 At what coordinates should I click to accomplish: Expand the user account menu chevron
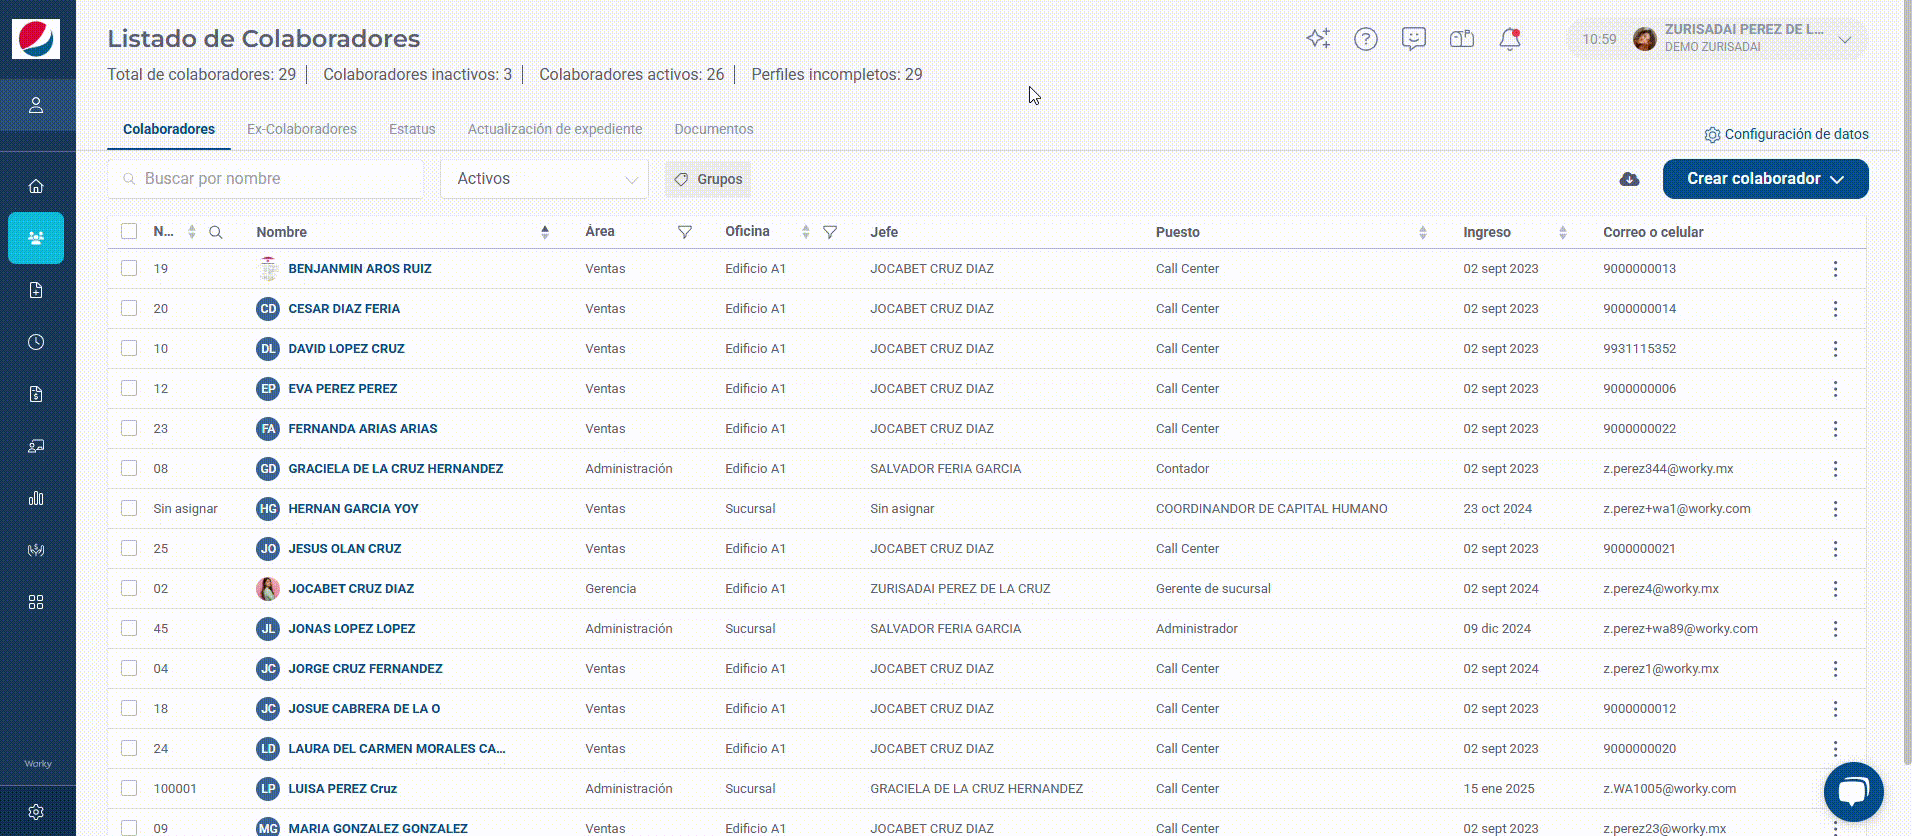tap(1845, 40)
